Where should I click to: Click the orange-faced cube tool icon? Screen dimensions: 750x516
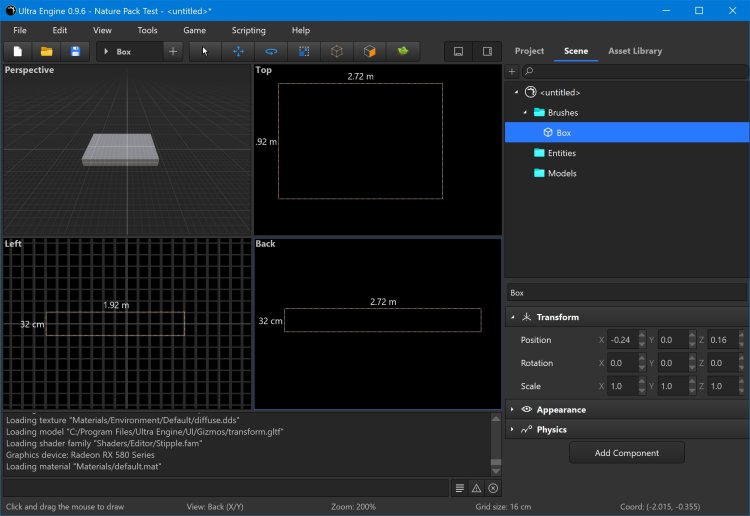[369, 51]
